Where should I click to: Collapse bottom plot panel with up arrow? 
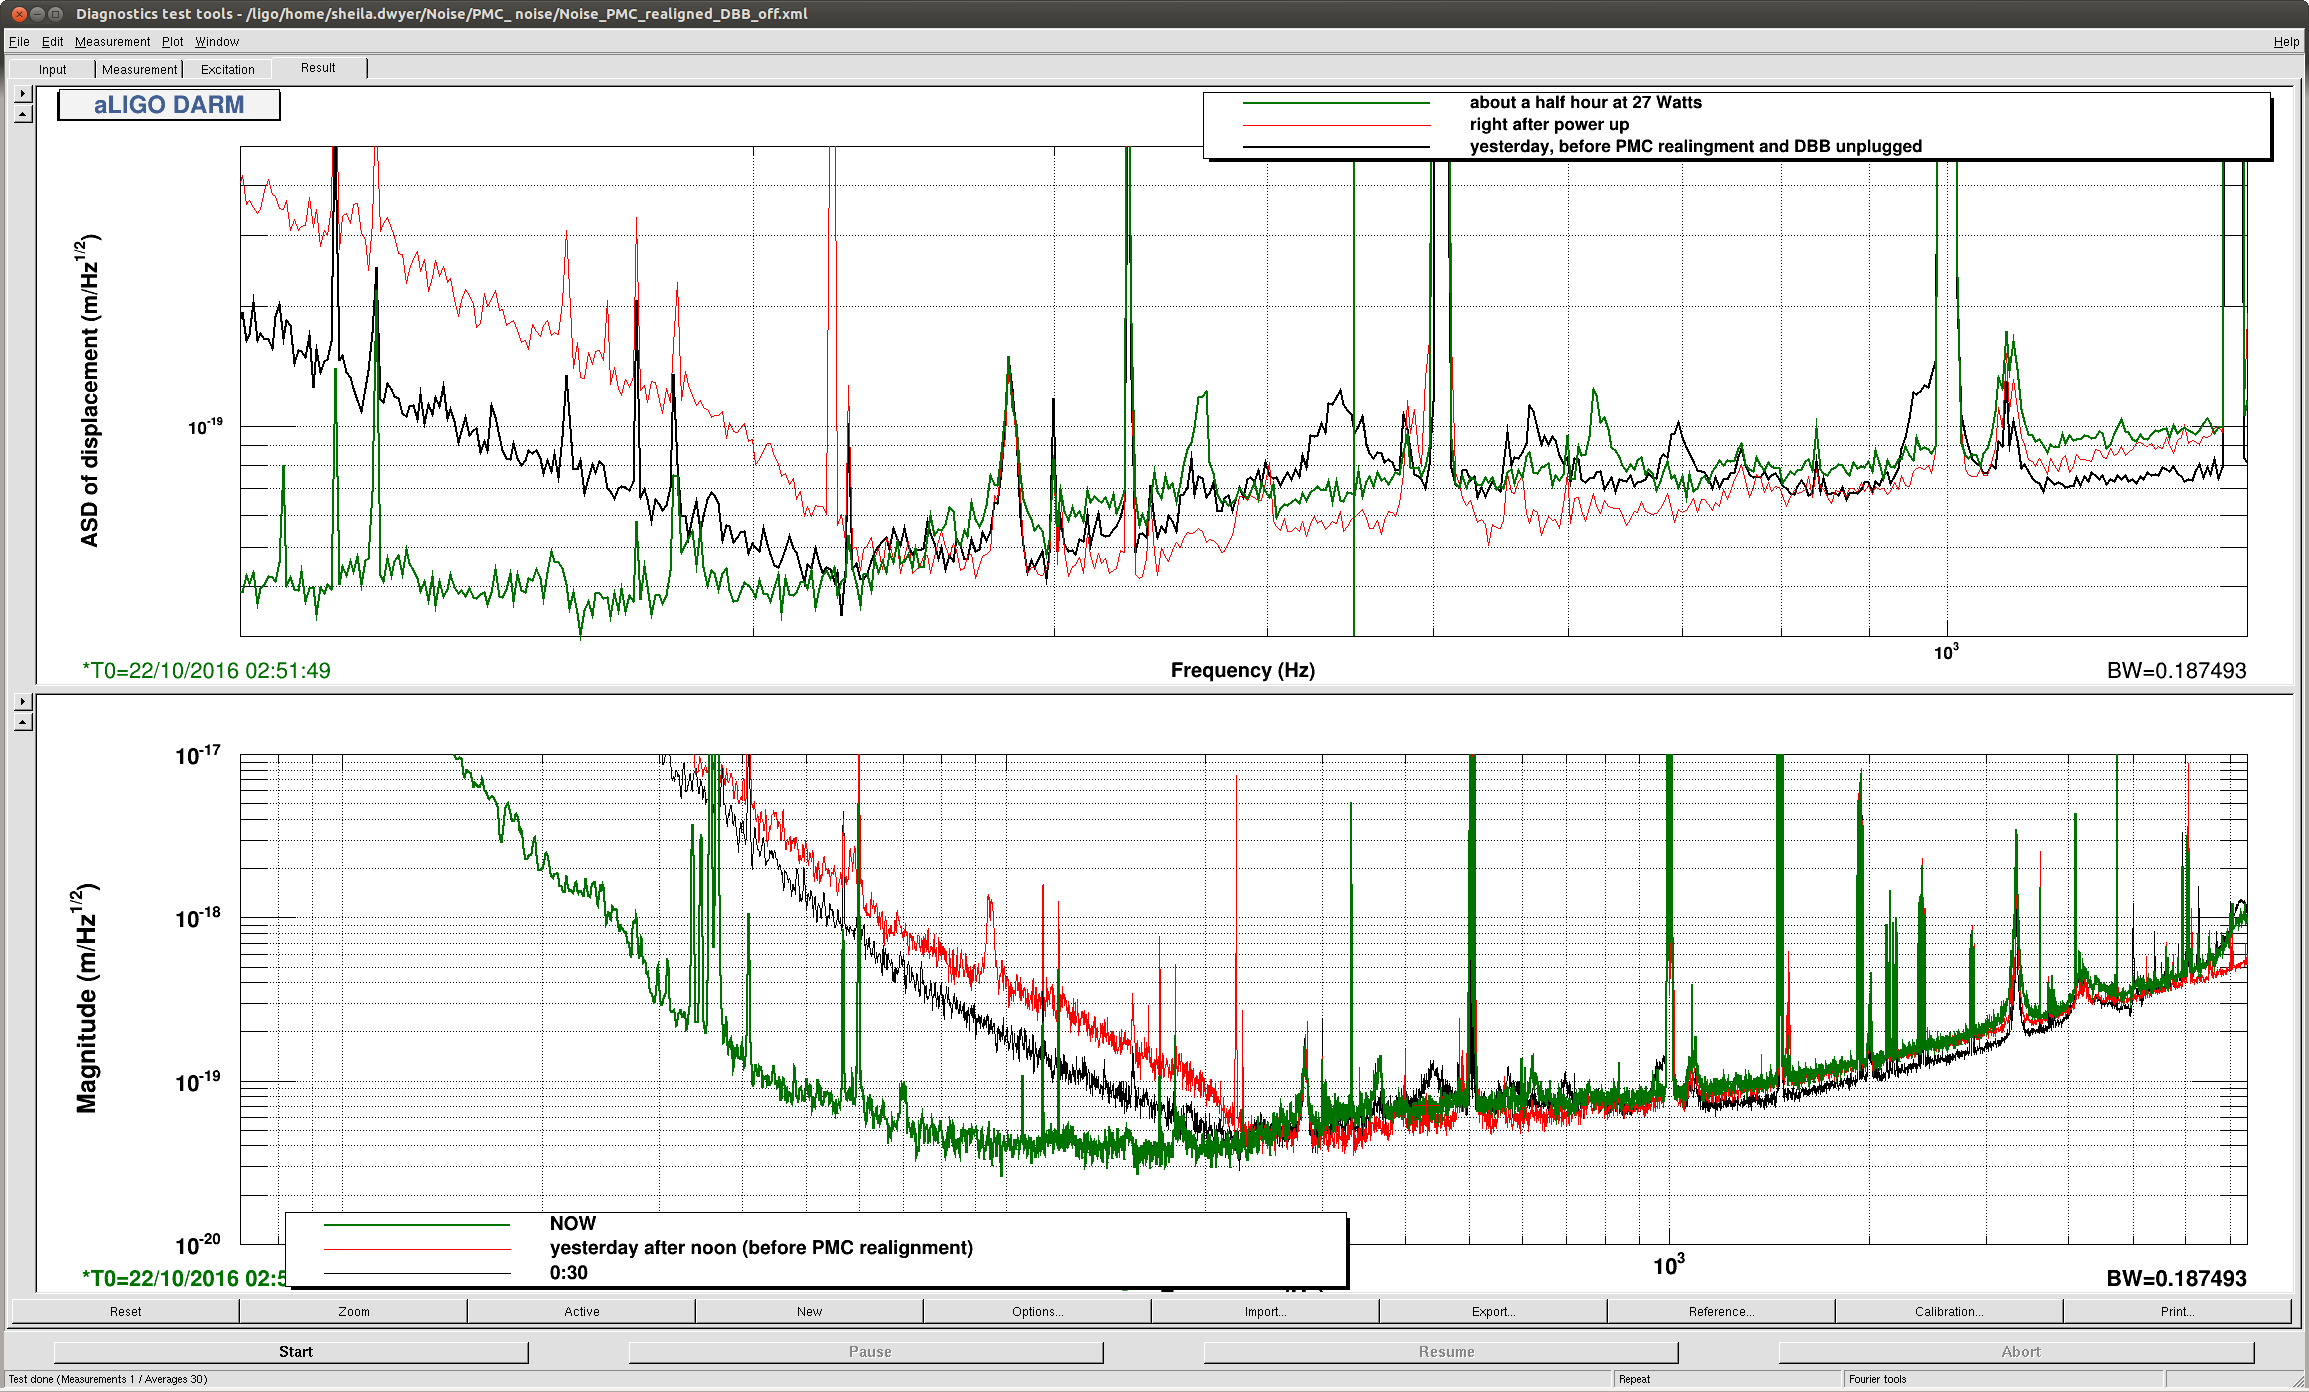point(23,722)
